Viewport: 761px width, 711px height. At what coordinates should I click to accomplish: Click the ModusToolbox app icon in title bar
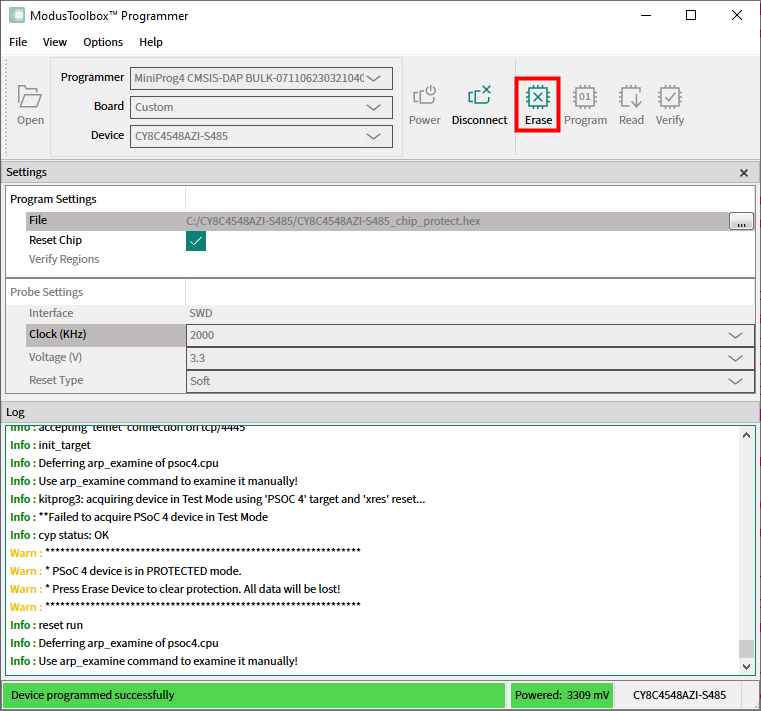point(17,16)
